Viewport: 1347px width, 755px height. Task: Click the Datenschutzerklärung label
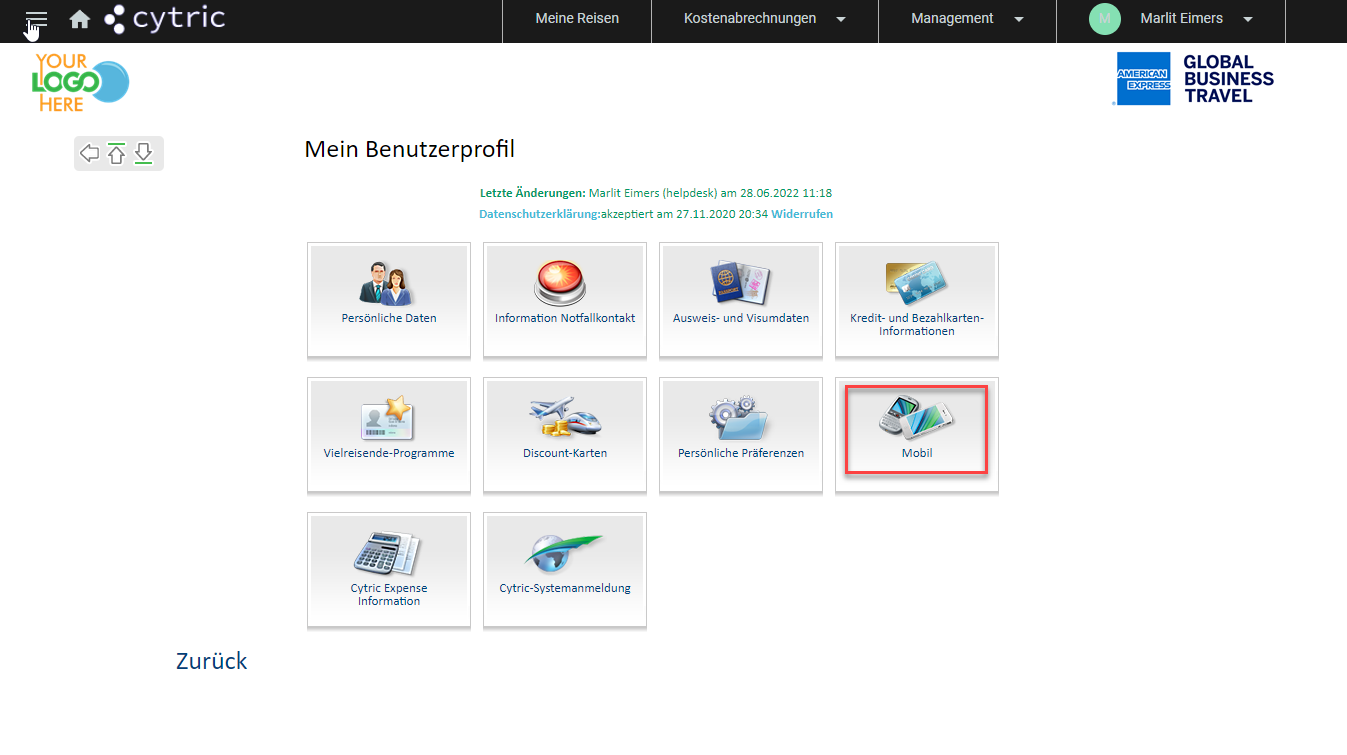(539, 214)
